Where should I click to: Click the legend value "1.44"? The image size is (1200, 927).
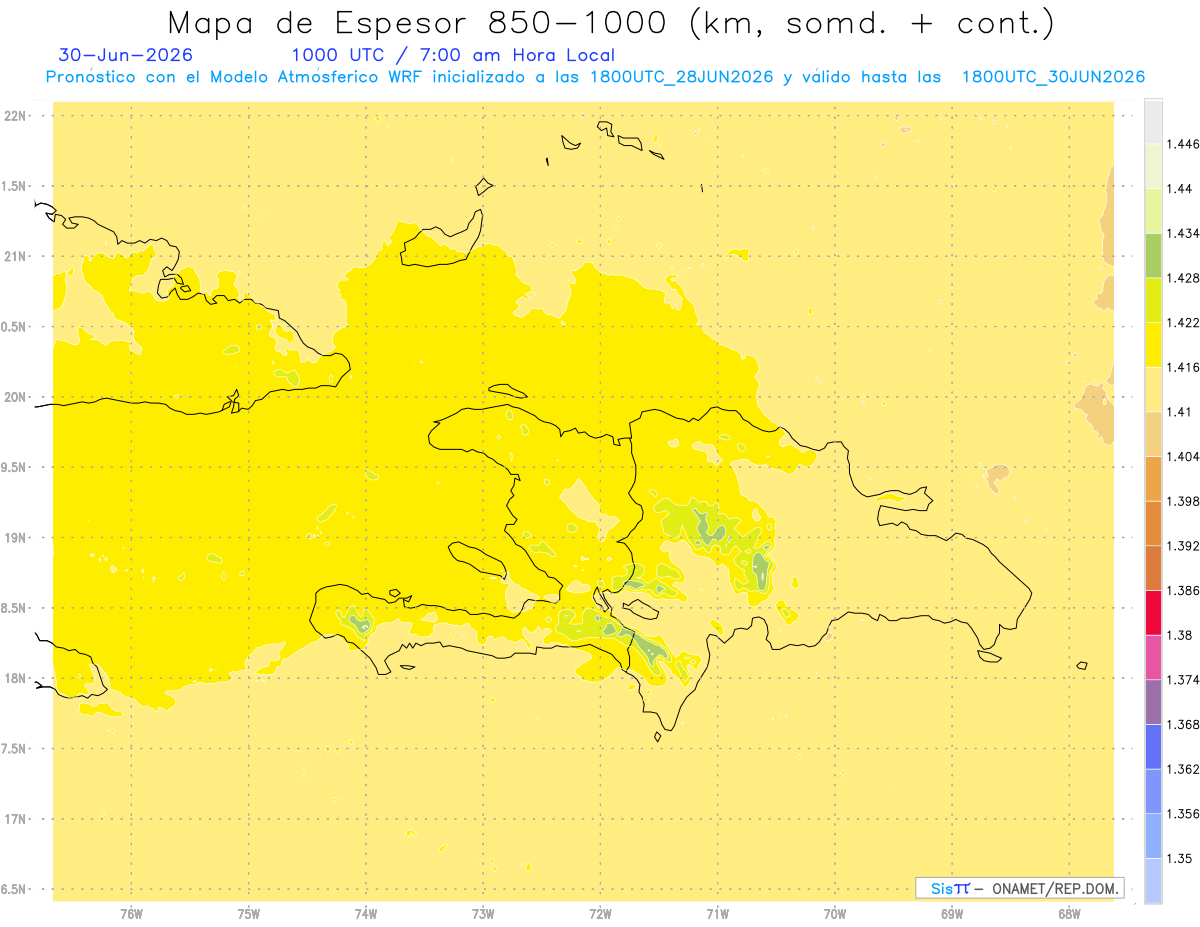(x=1179, y=189)
